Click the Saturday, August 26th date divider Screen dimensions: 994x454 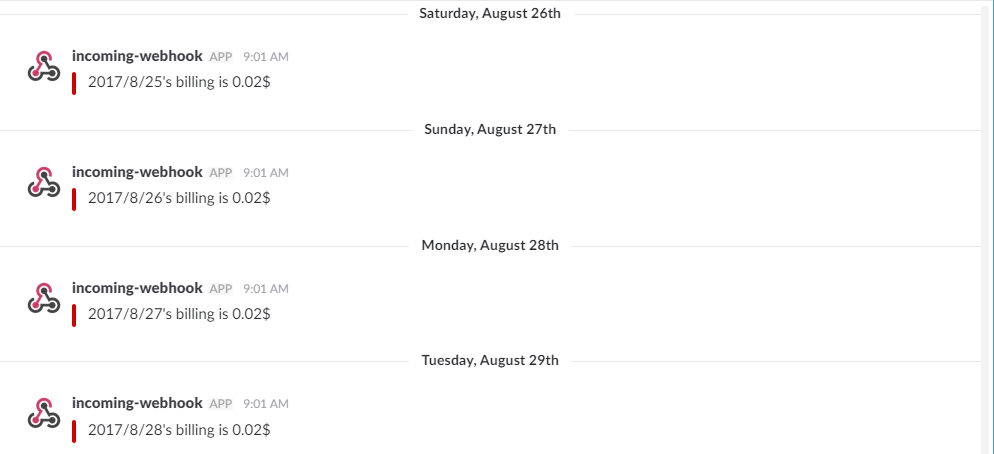coord(490,14)
